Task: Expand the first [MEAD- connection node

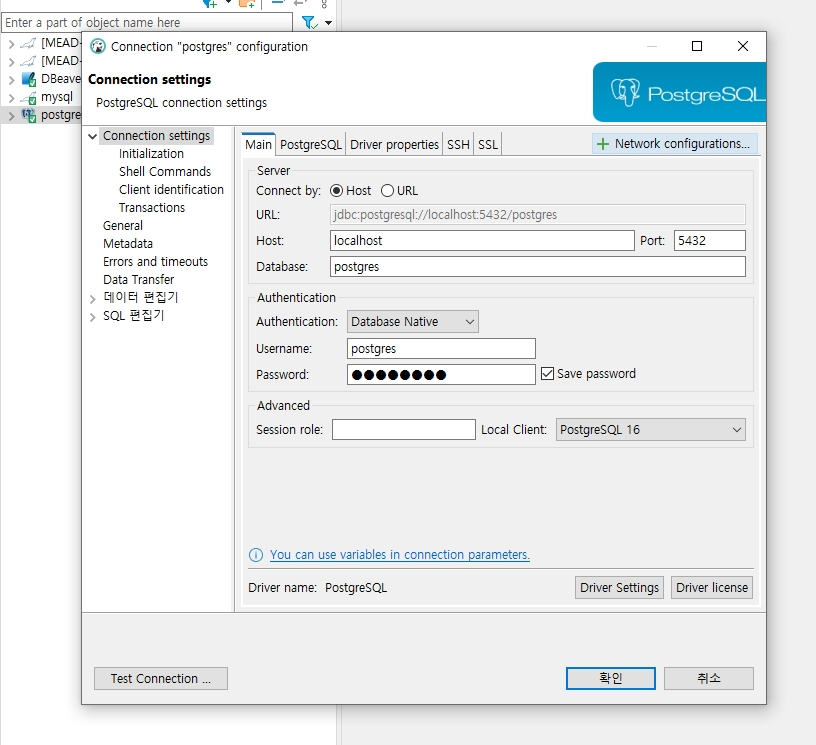Action: 11,45
